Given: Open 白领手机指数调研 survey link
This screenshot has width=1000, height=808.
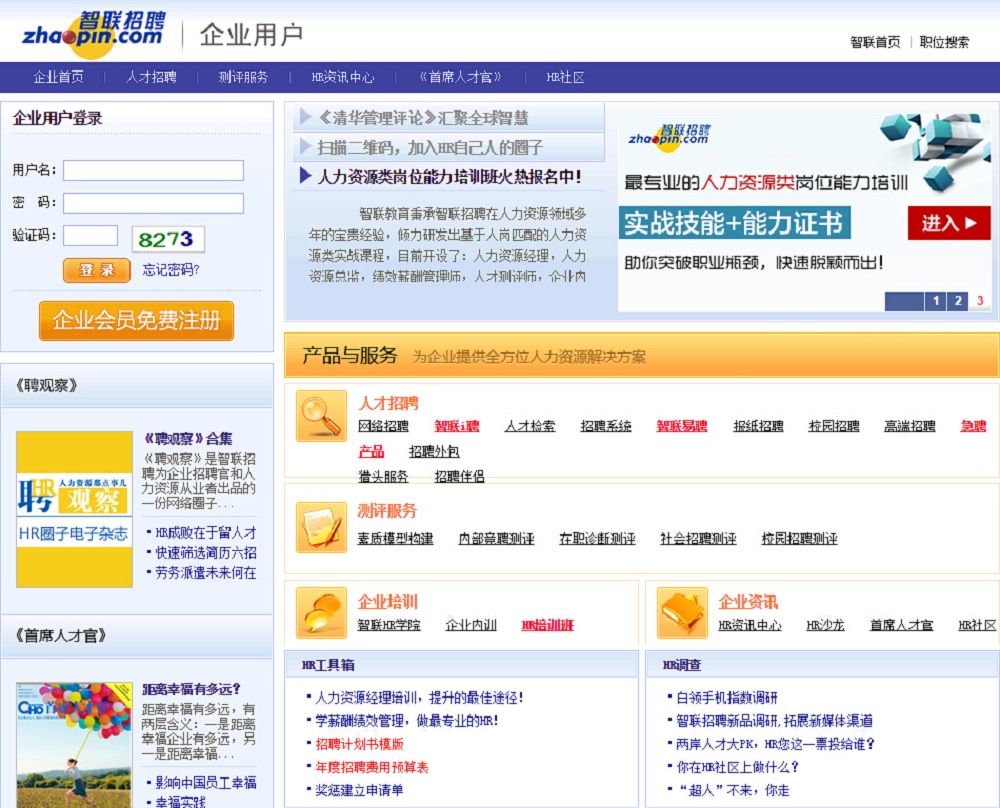Looking at the screenshot, I should (727, 698).
